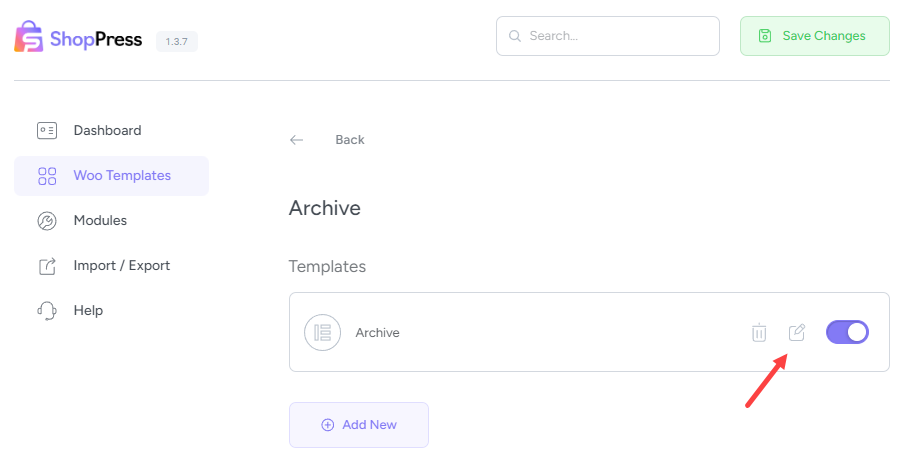The height and width of the screenshot is (464, 907).
Task: Go to Modules in the sidebar
Action: click(100, 220)
